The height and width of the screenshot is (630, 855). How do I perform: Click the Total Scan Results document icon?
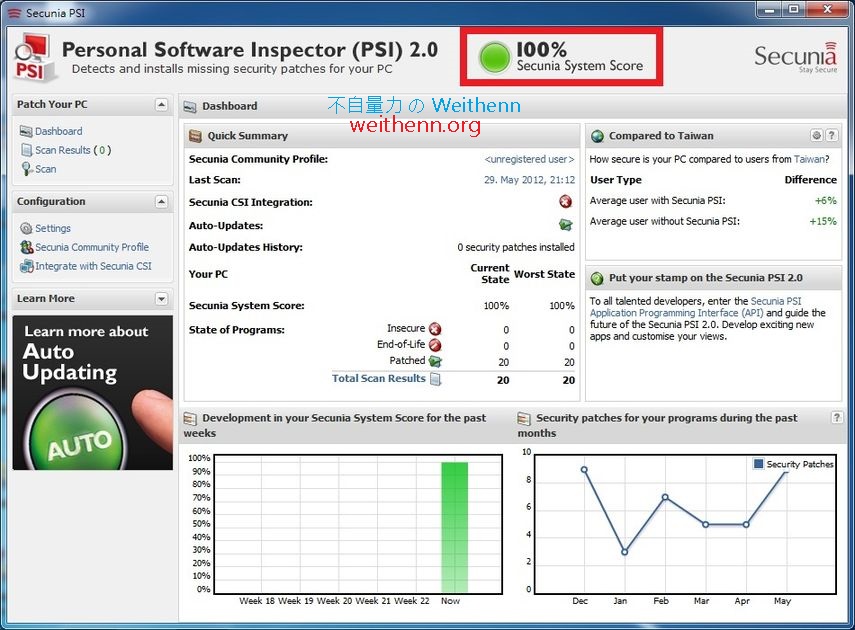[435, 379]
